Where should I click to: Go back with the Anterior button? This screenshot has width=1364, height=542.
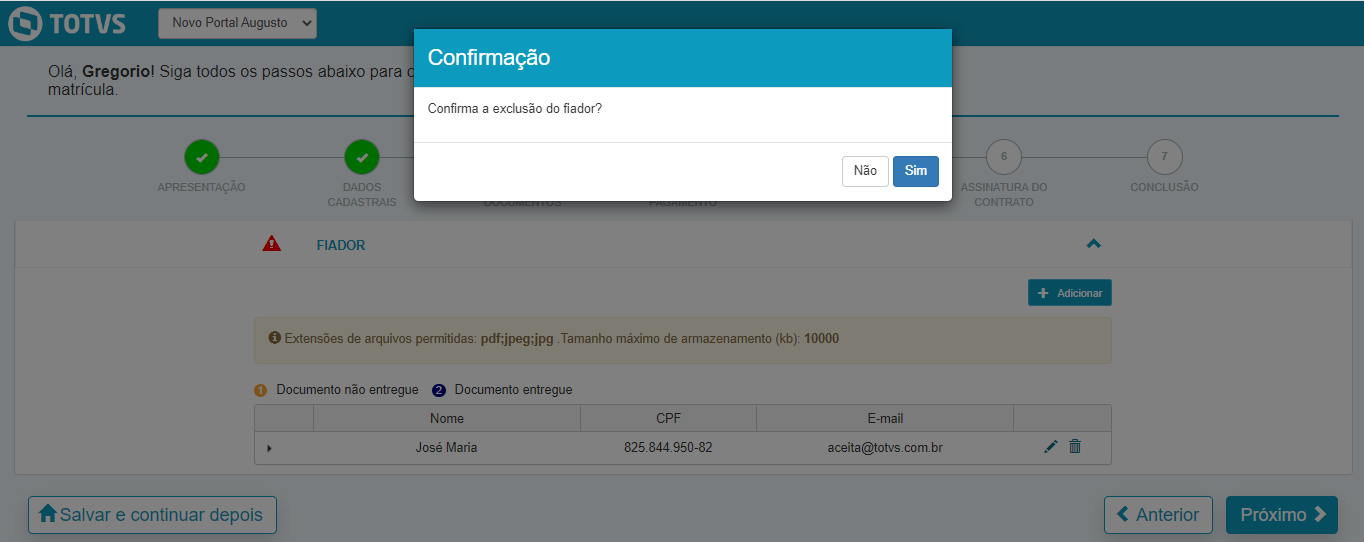[x=1158, y=515]
